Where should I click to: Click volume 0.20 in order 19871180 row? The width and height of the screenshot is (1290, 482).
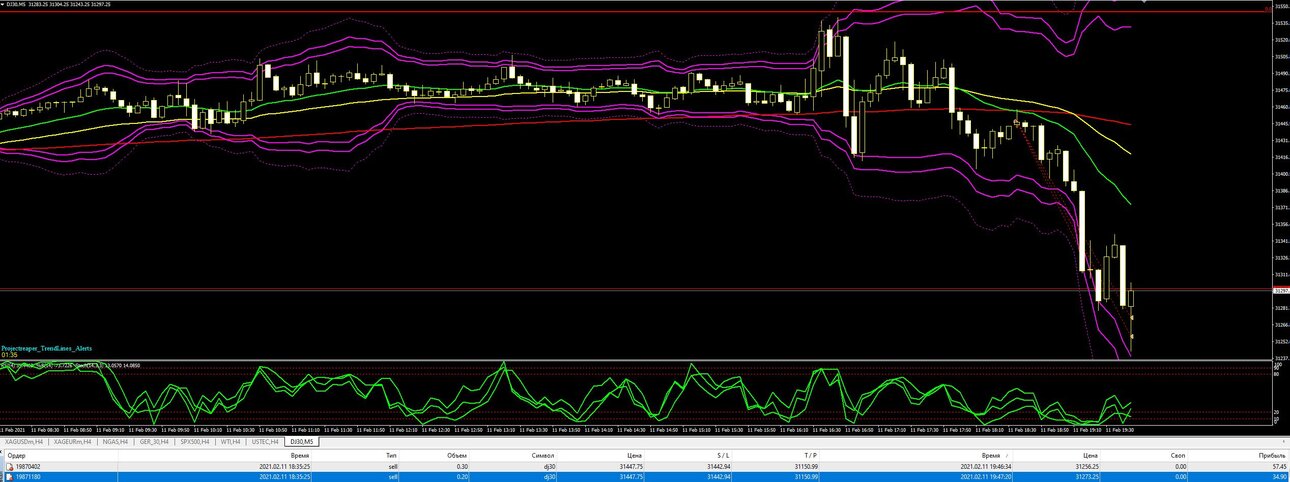tap(461, 477)
